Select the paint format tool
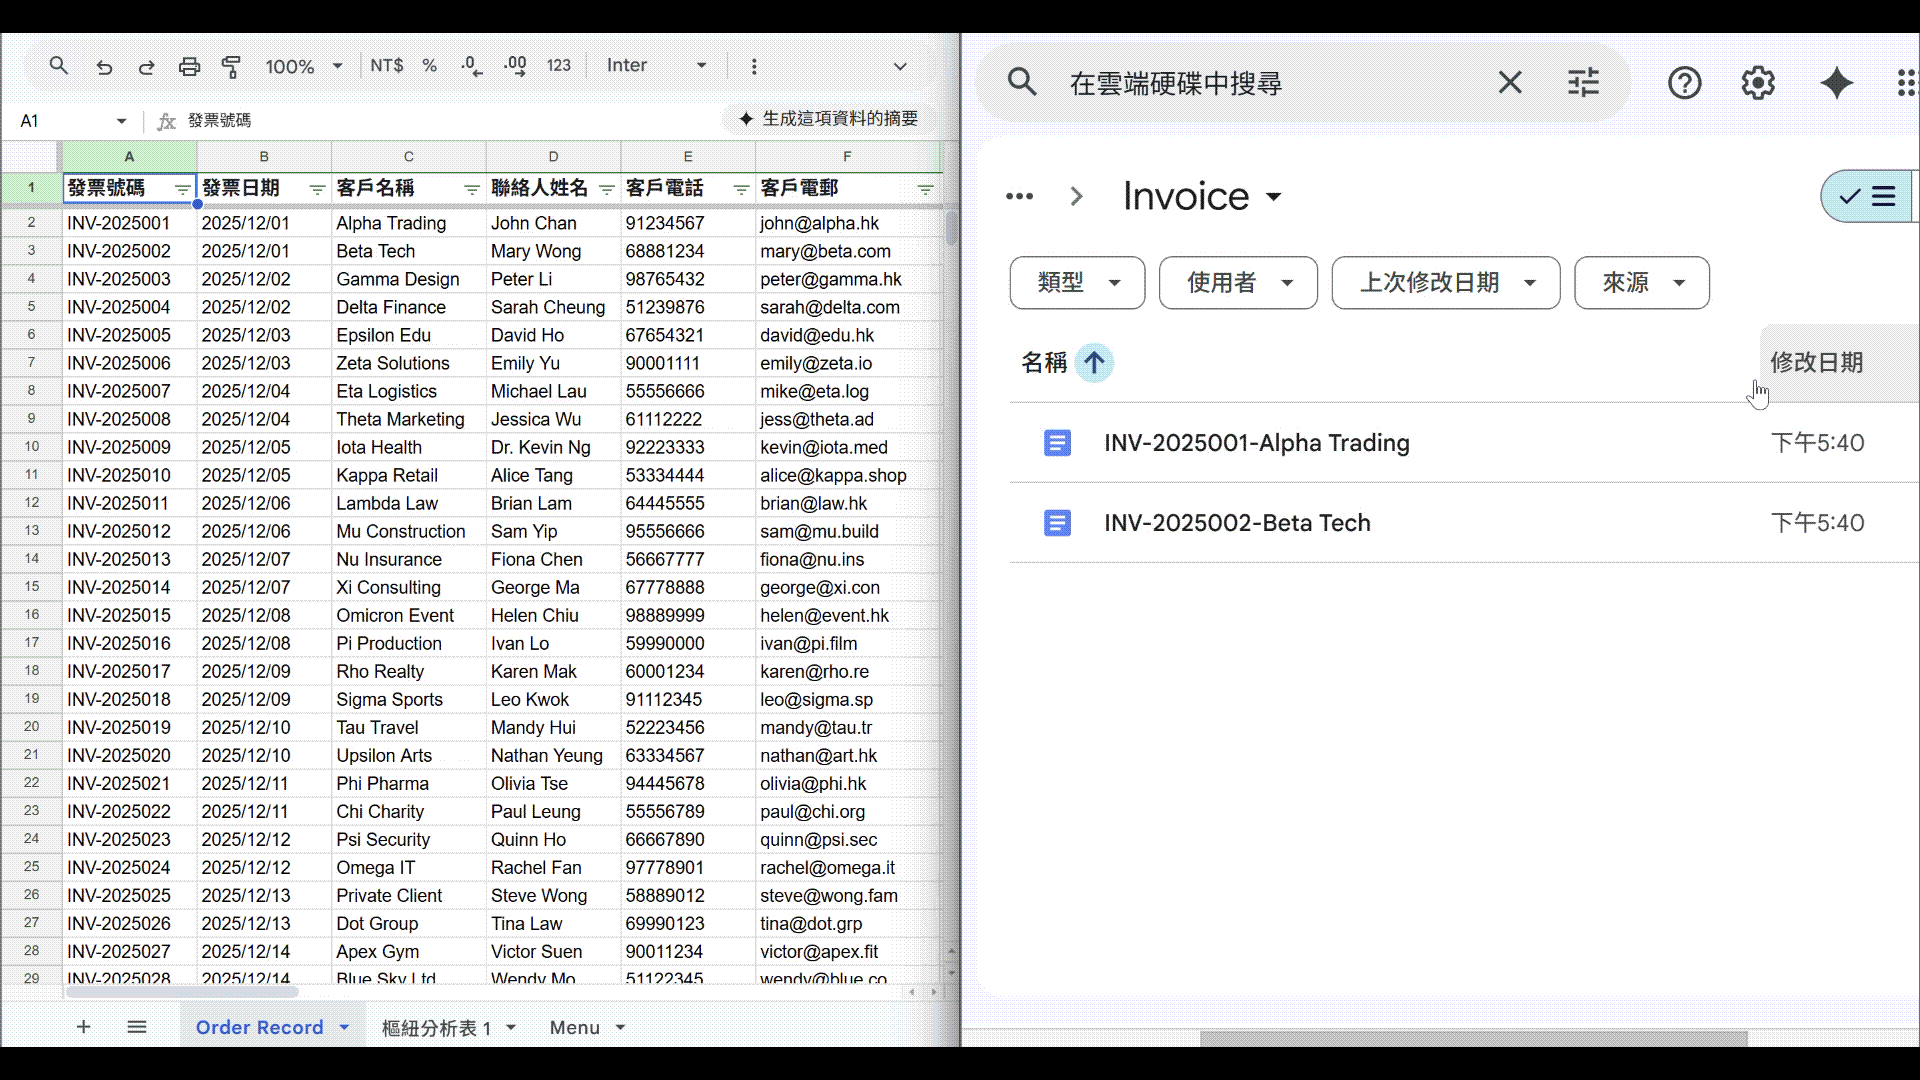 tap(231, 67)
